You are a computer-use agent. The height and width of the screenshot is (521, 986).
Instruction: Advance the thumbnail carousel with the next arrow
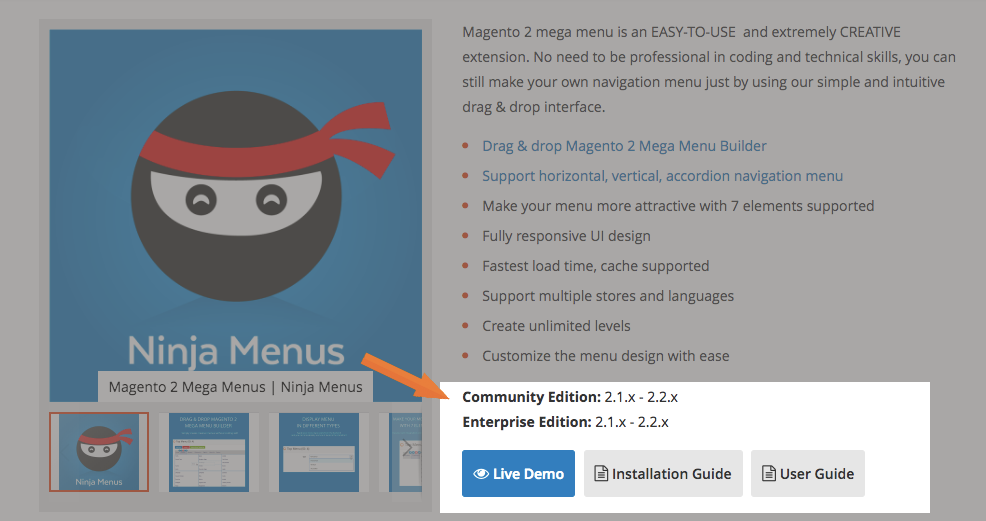coord(408,447)
